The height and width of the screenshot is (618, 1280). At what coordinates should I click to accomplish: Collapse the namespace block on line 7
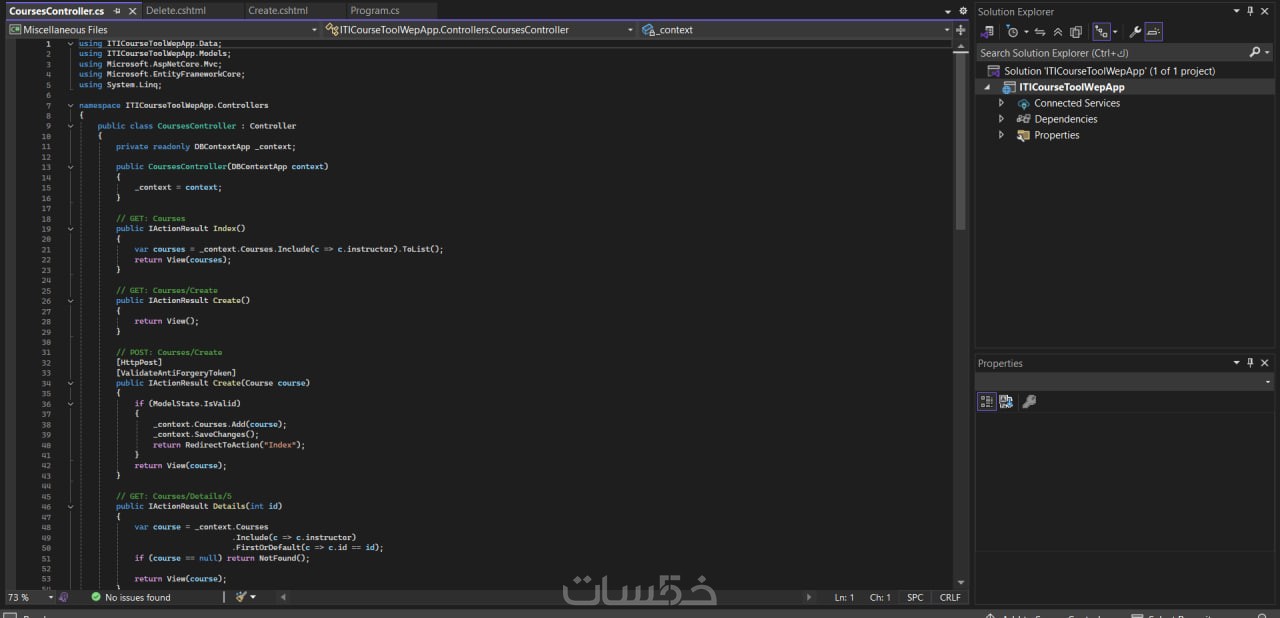pyautogui.click(x=70, y=105)
